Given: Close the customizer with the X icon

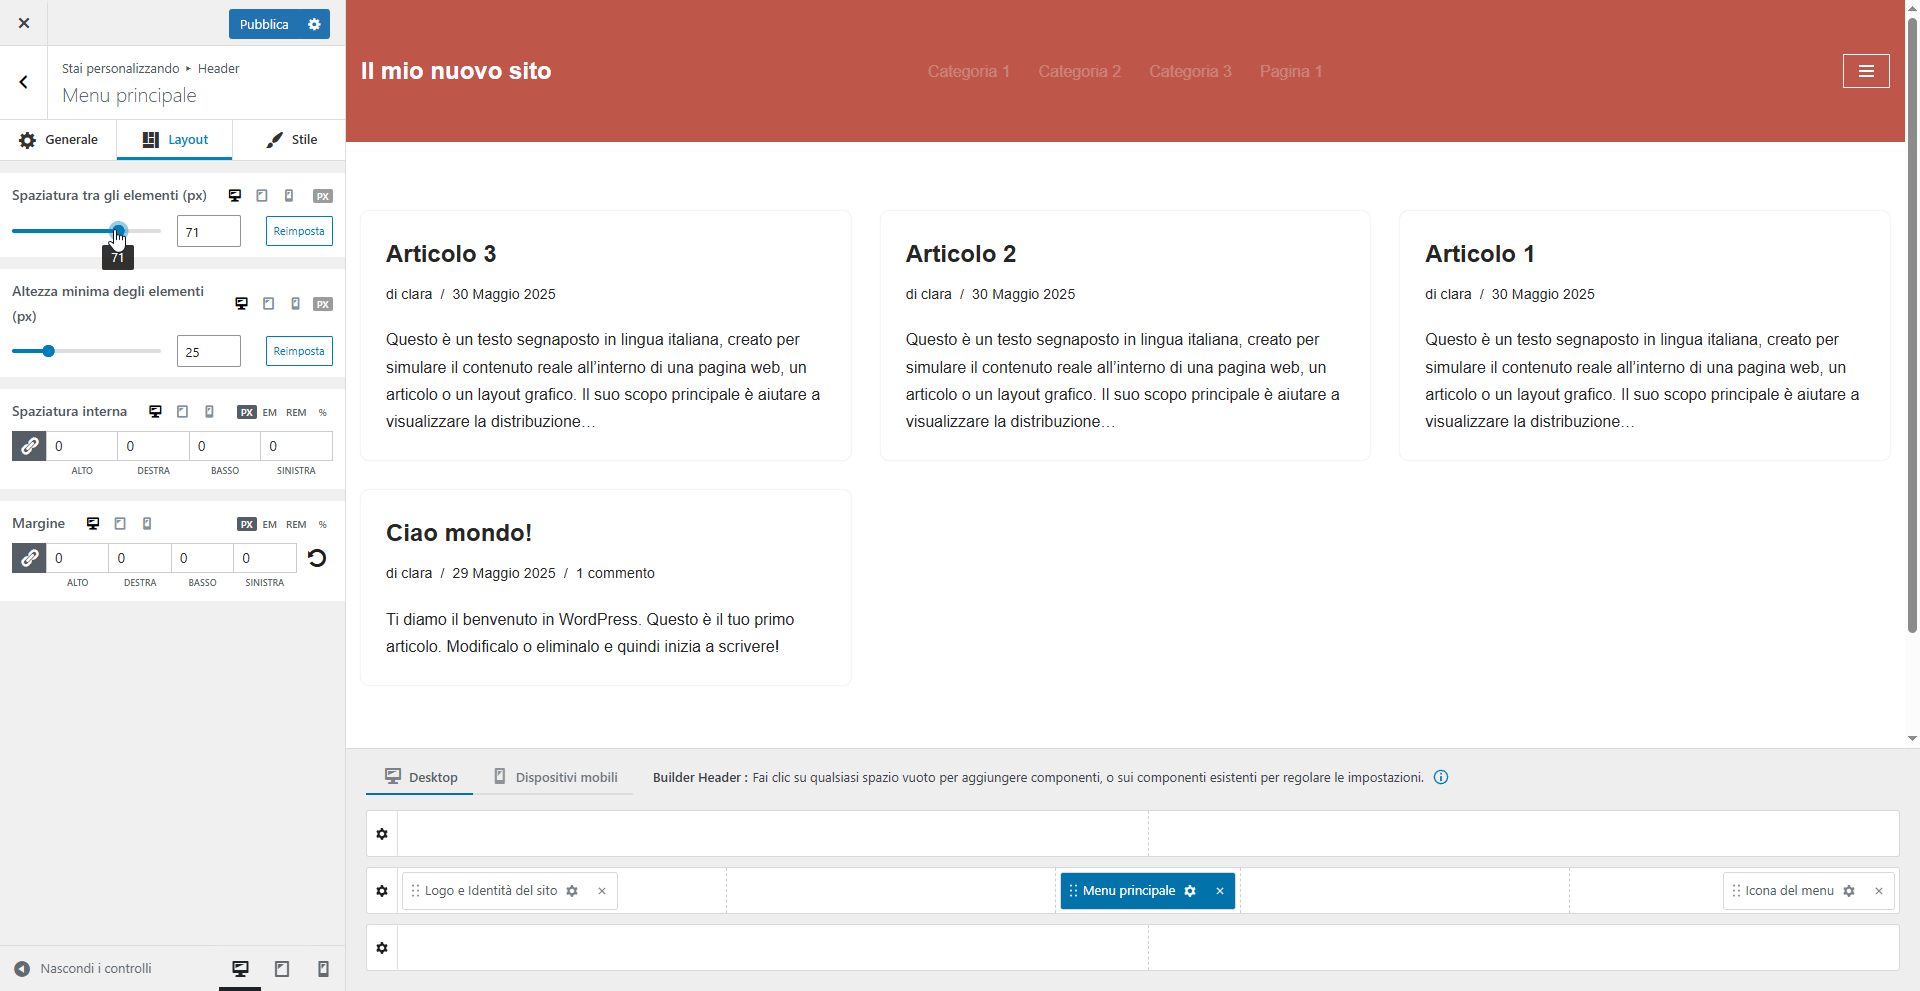Looking at the screenshot, I should 24,23.
